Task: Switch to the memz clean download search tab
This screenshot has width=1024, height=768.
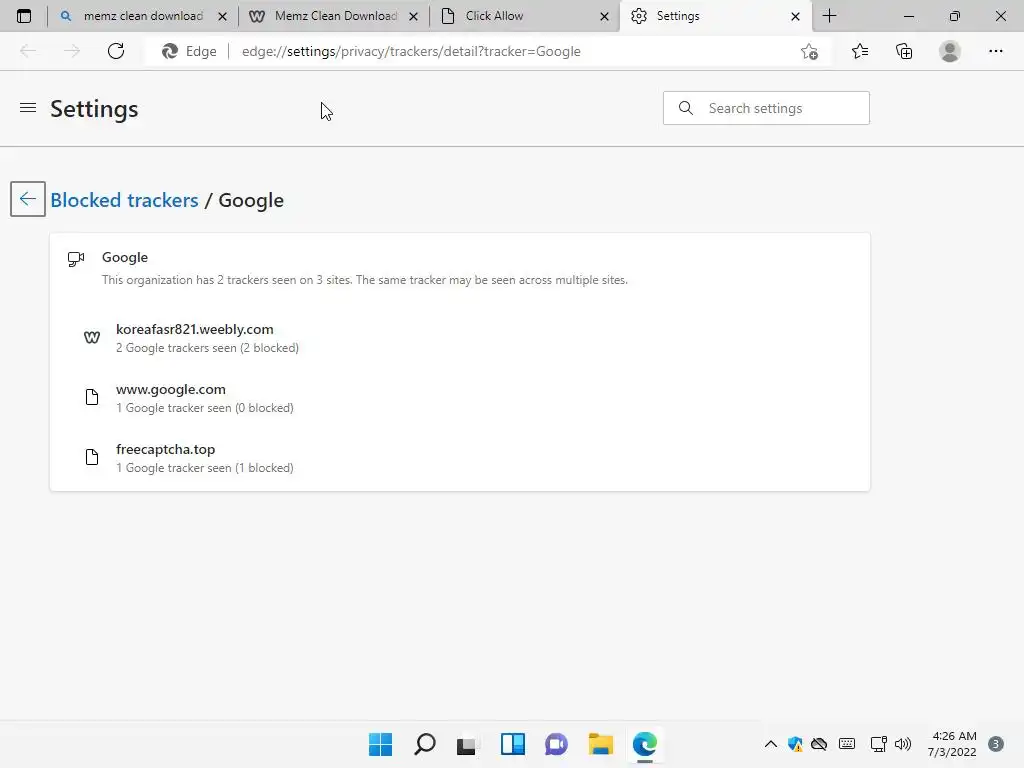Action: (x=142, y=16)
